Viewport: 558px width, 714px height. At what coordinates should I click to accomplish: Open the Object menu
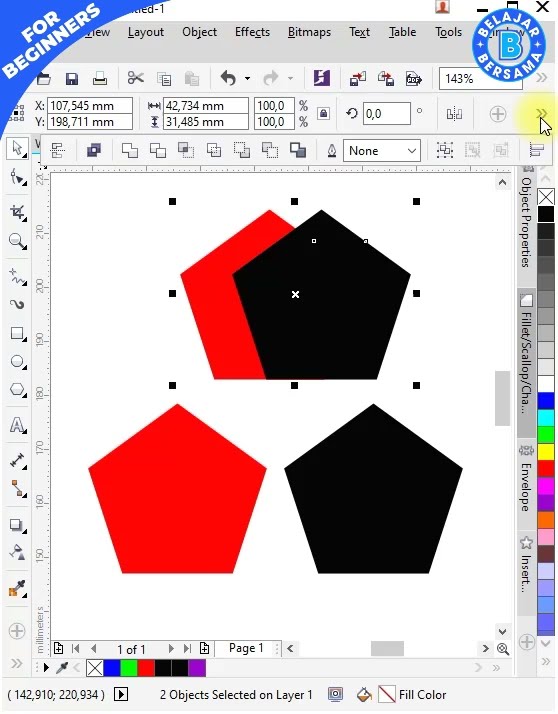click(200, 32)
